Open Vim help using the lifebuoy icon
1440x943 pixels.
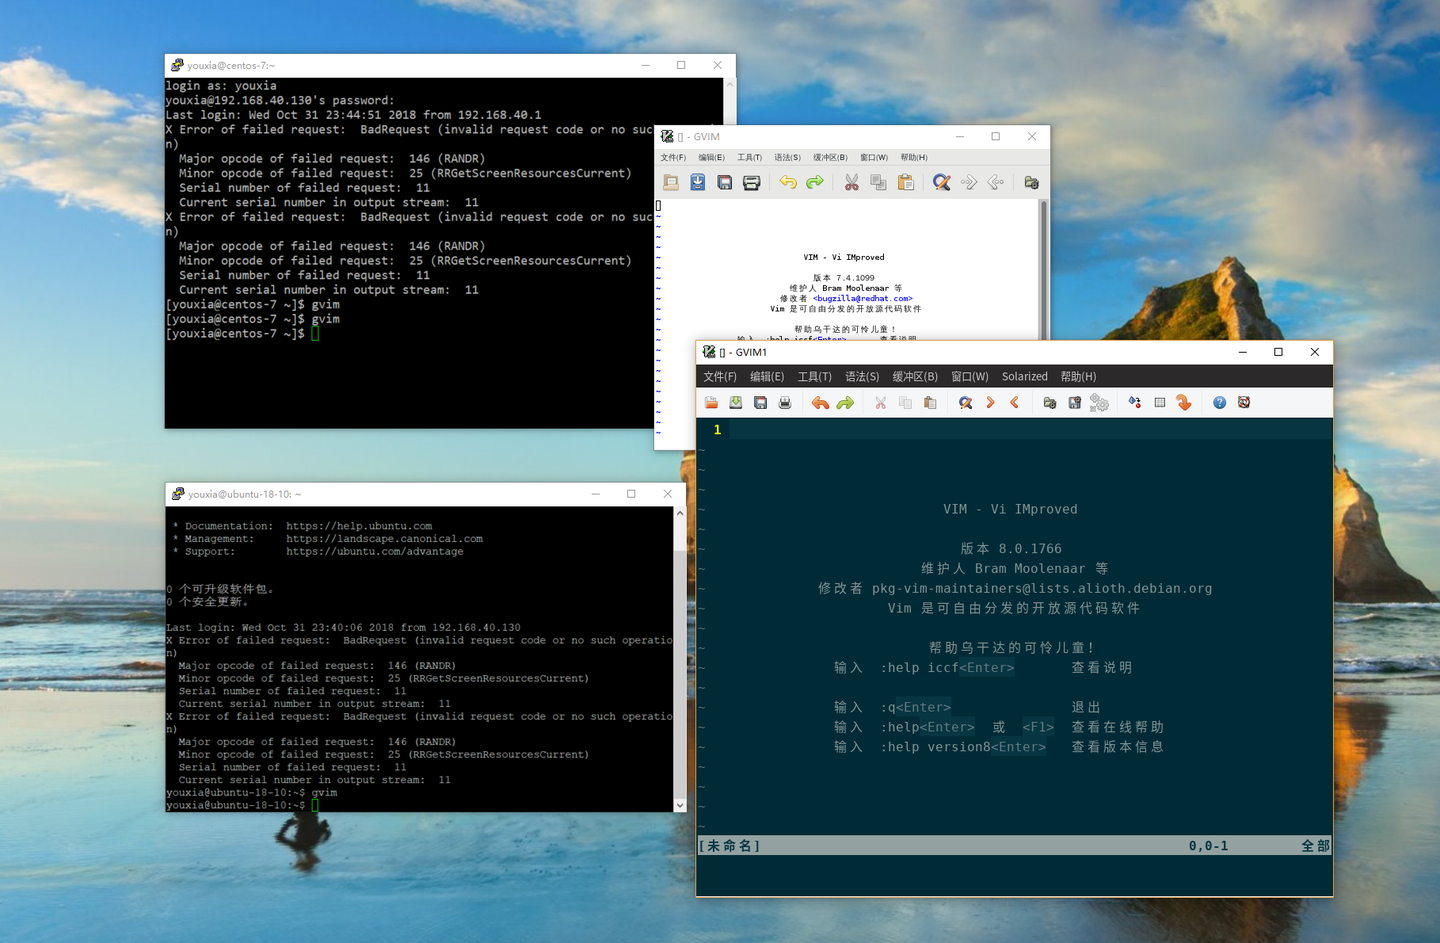(1244, 402)
